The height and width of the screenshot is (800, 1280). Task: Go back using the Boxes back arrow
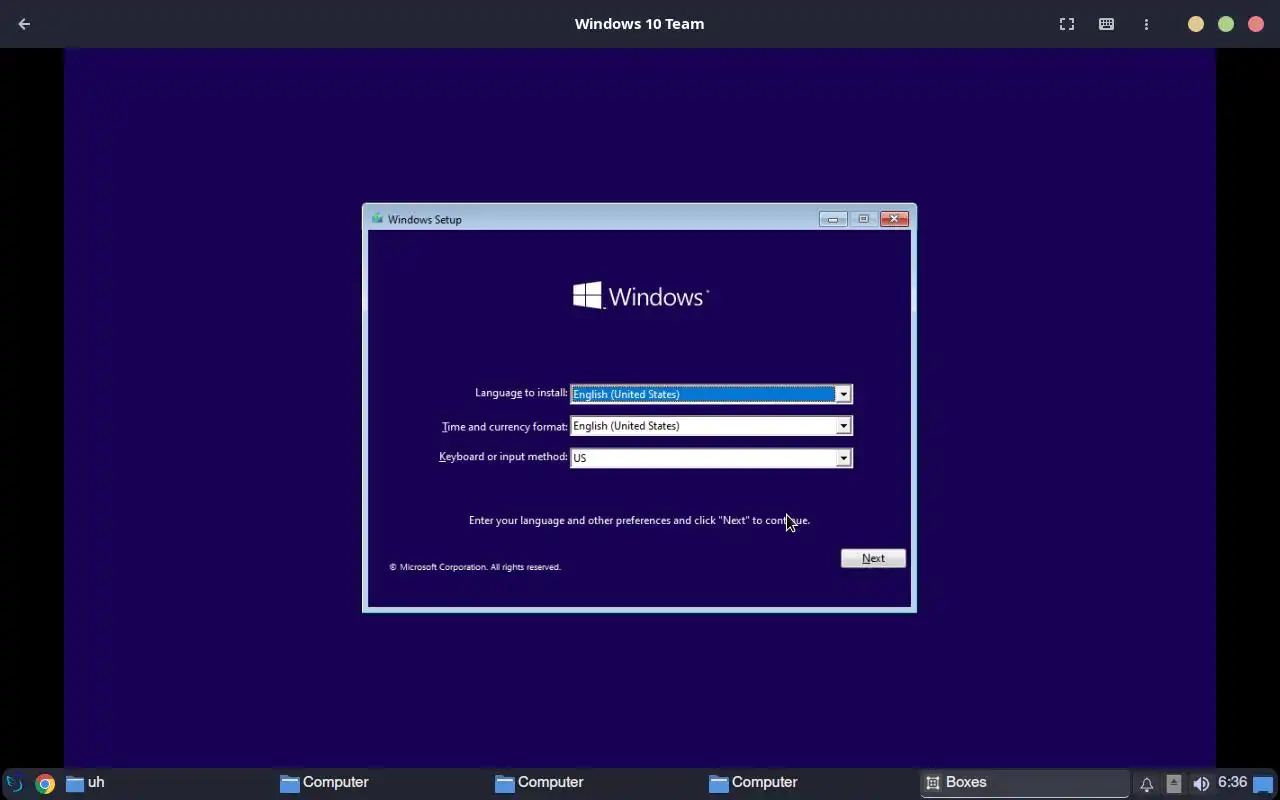coord(24,24)
